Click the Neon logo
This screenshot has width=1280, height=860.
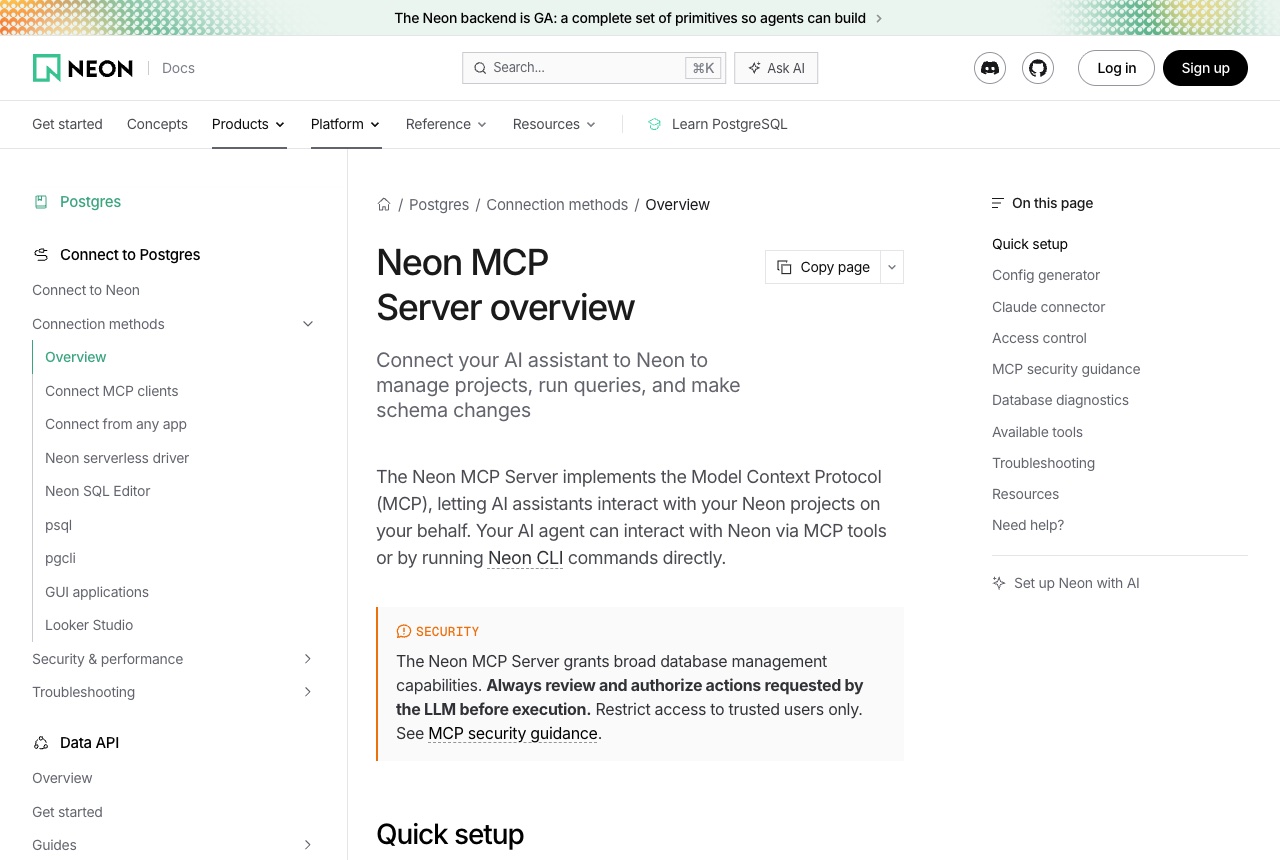click(x=83, y=68)
